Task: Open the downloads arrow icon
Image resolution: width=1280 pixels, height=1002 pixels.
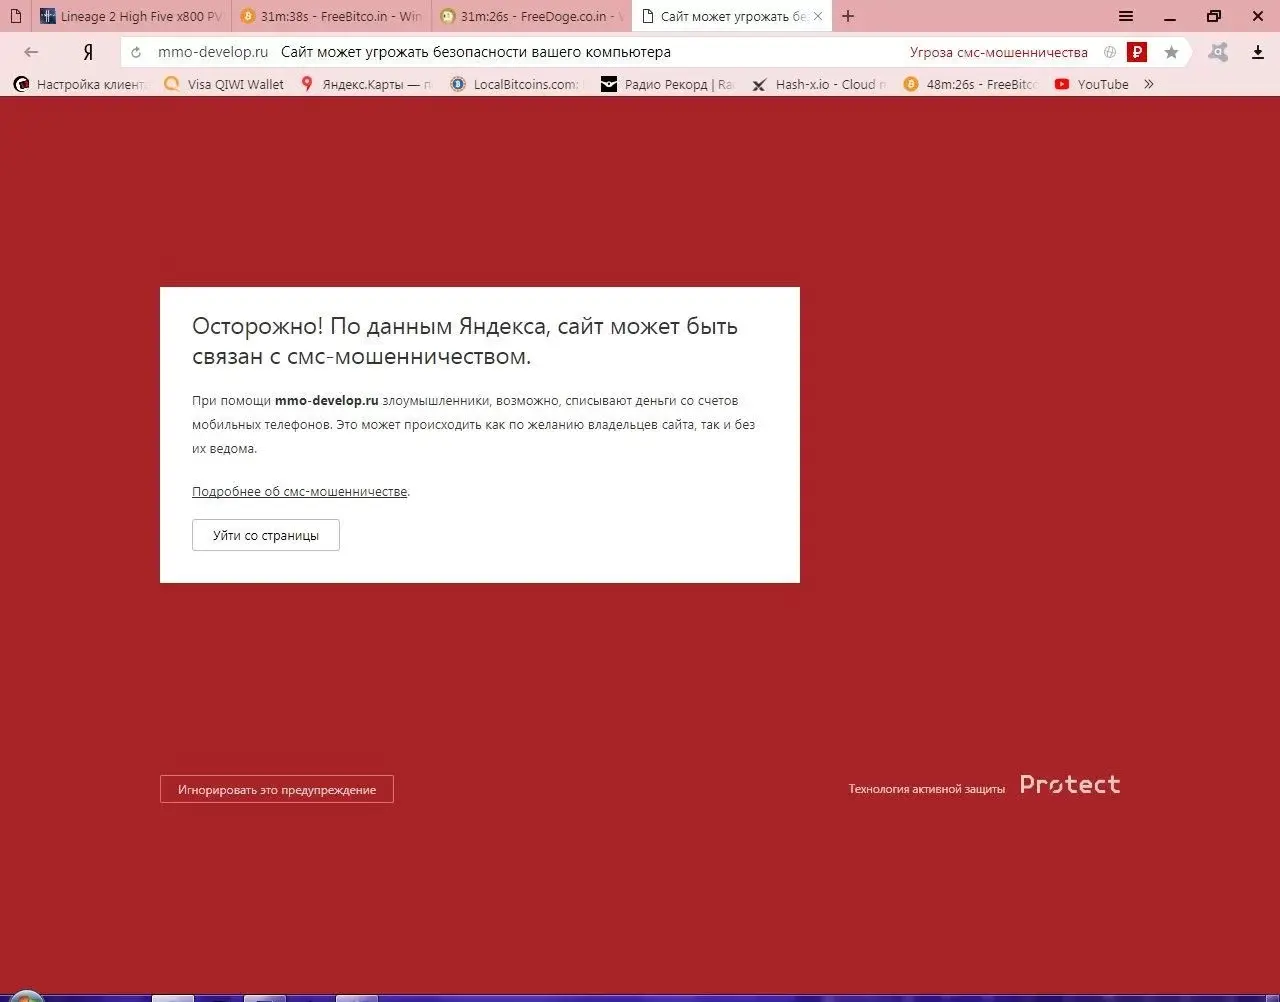Action: coord(1258,52)
